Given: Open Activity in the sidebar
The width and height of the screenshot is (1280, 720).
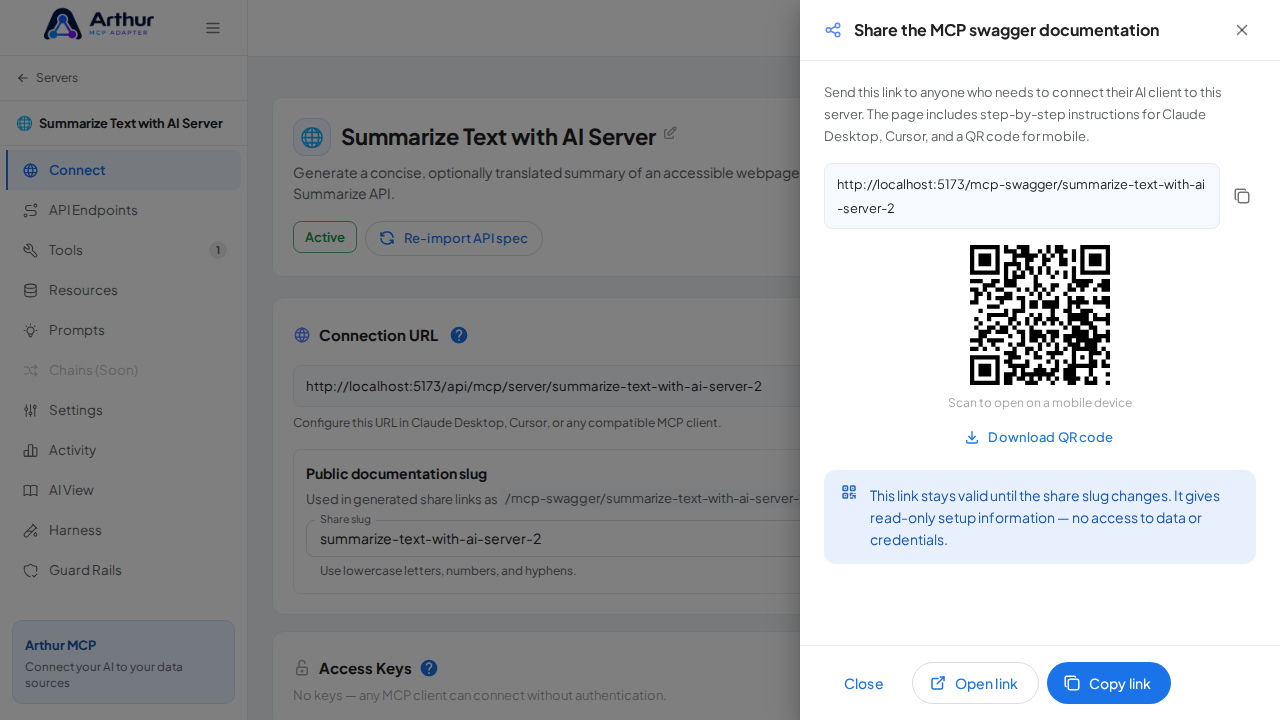Looking at the screenshot, I should click(123, 450).
